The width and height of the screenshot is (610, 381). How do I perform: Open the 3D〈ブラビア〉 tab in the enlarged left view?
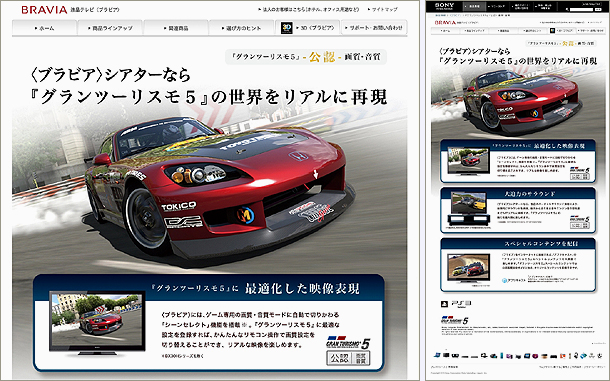coord(307,28)
